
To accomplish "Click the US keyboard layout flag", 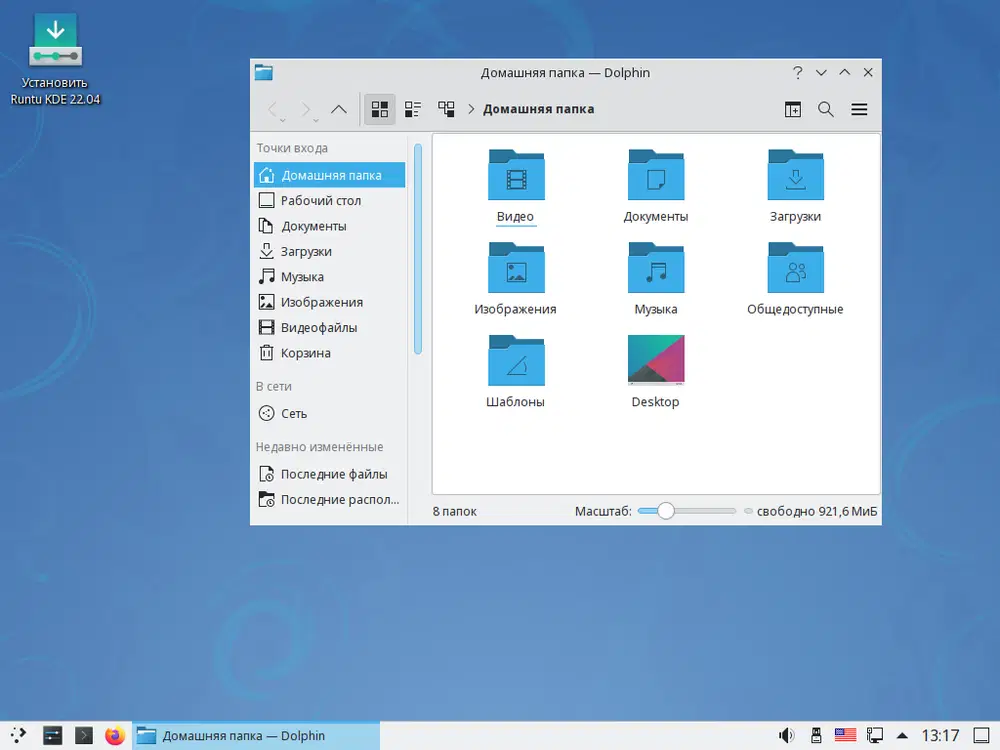I will (845, 735).
